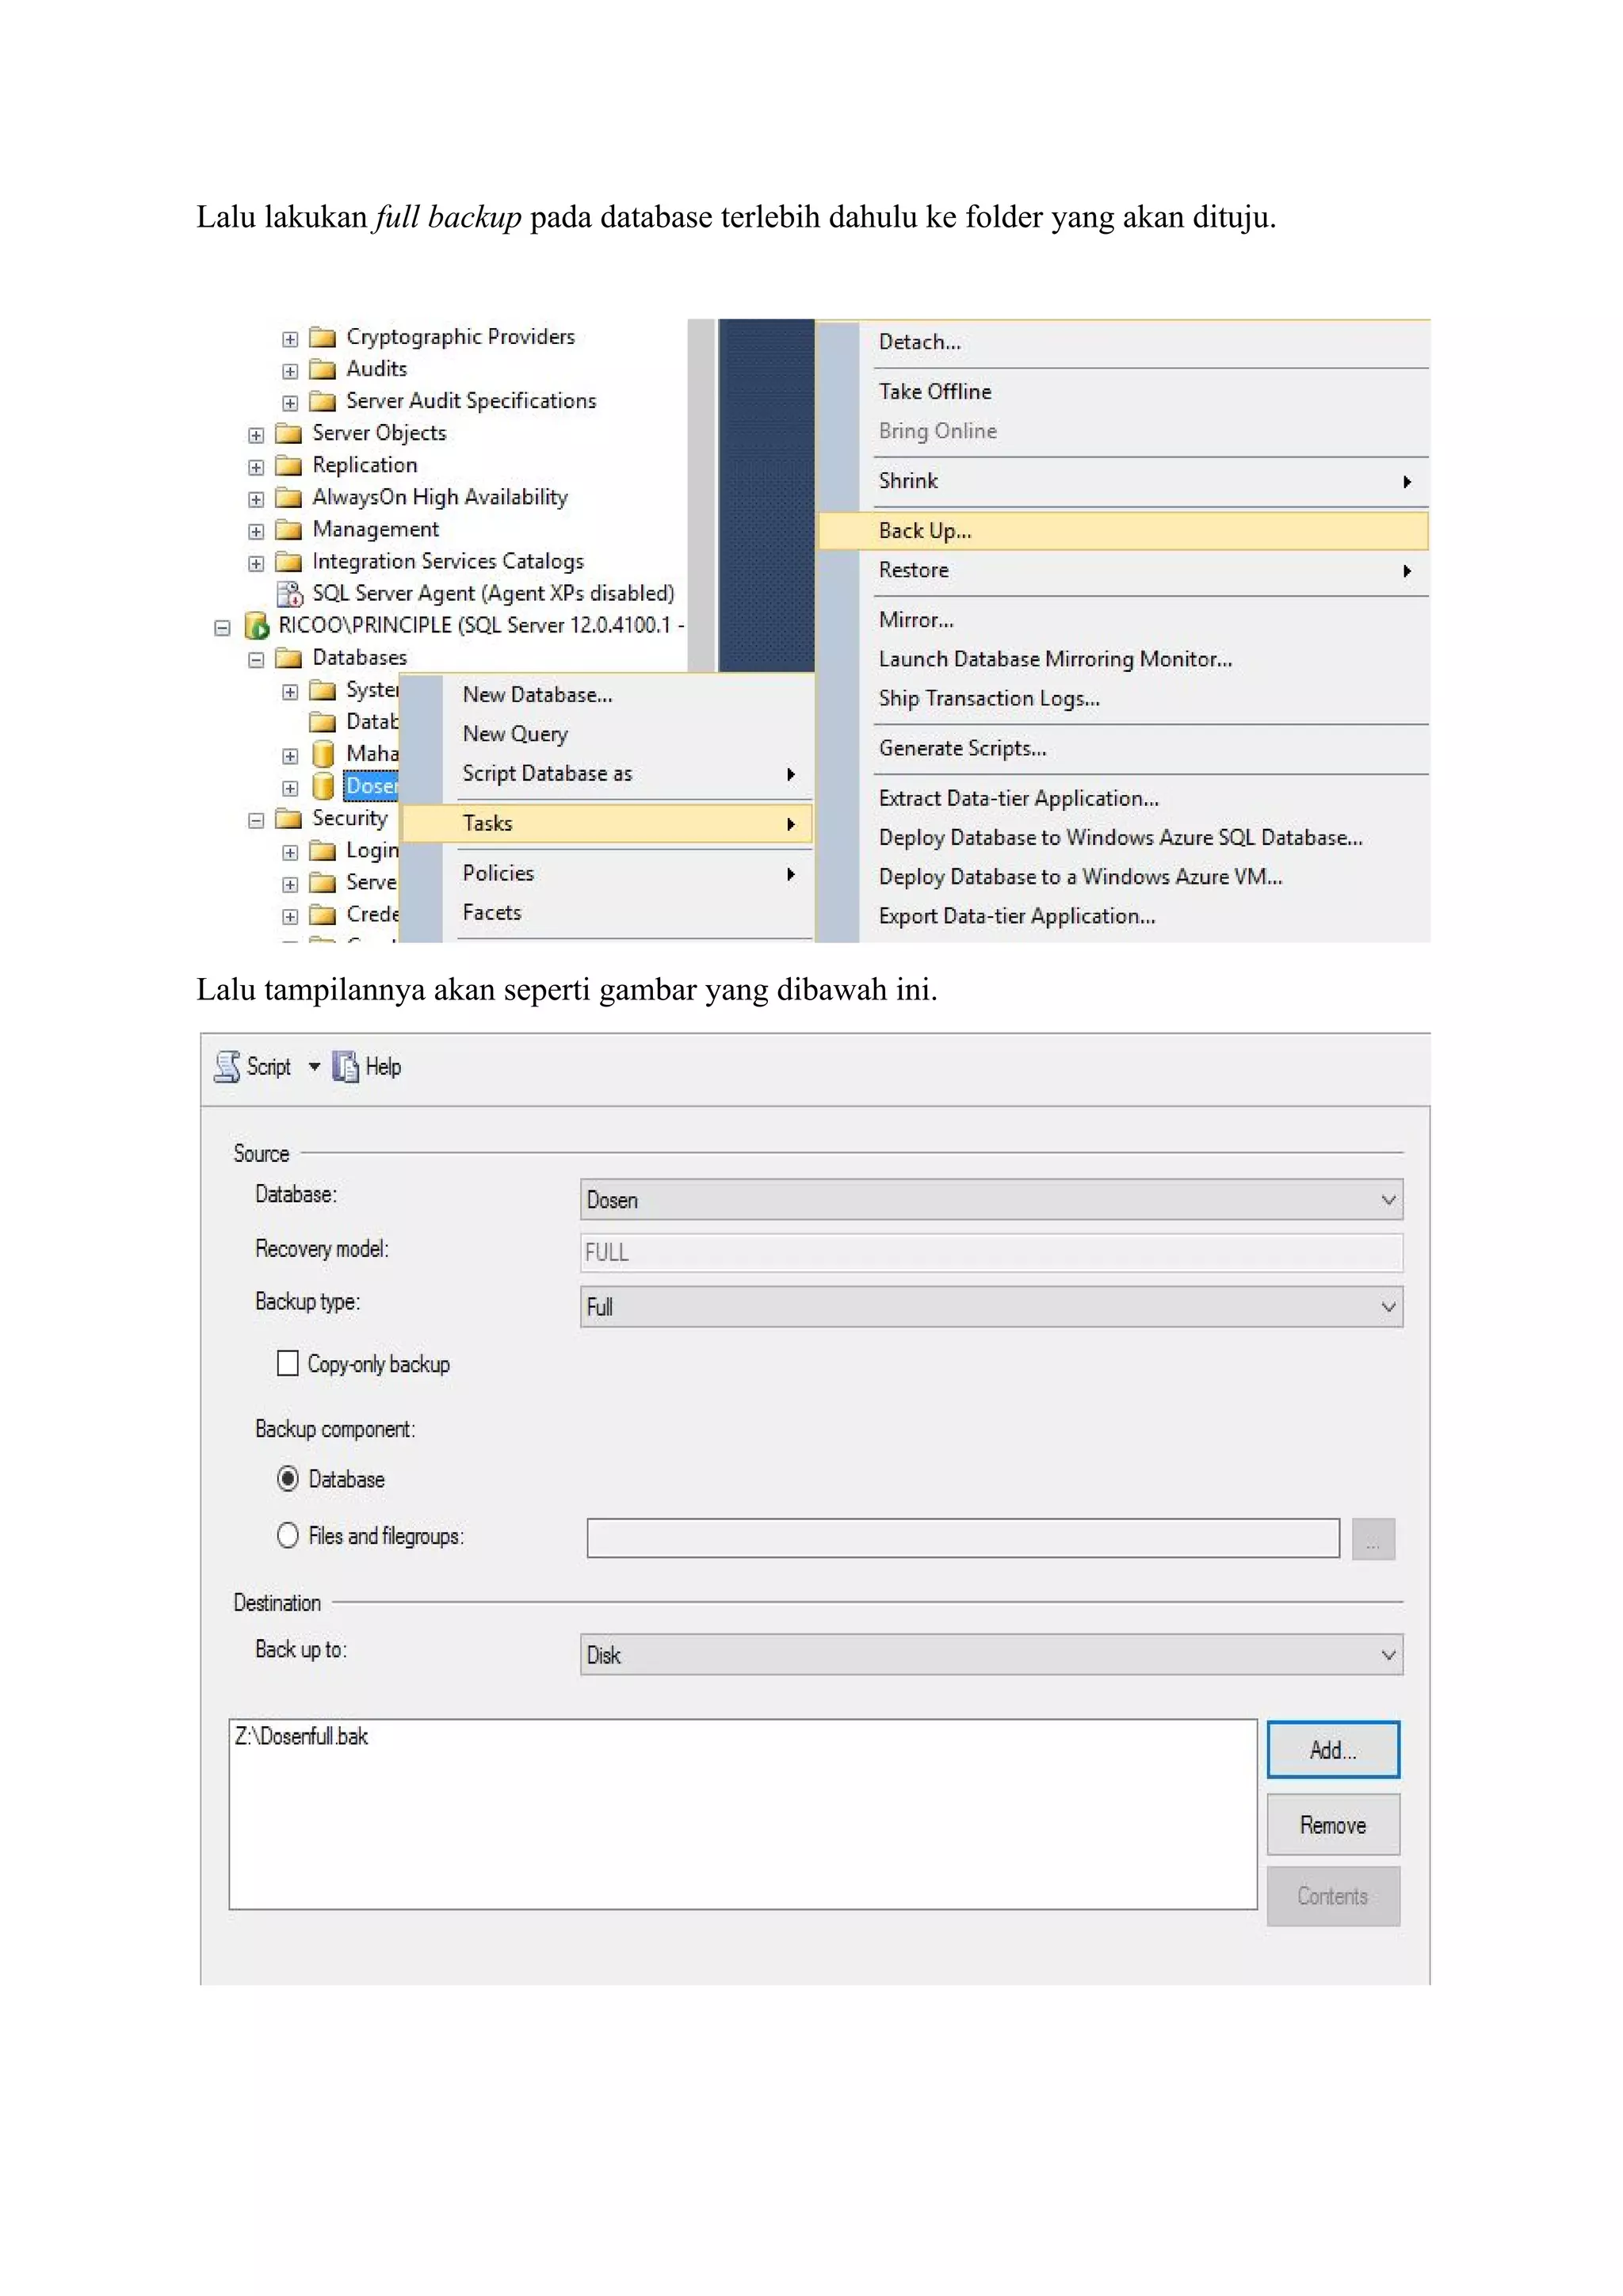This screenshot has width=1623, height=2296.
Task: Click the Audits folder icon
Action: [x=322, y=369]
